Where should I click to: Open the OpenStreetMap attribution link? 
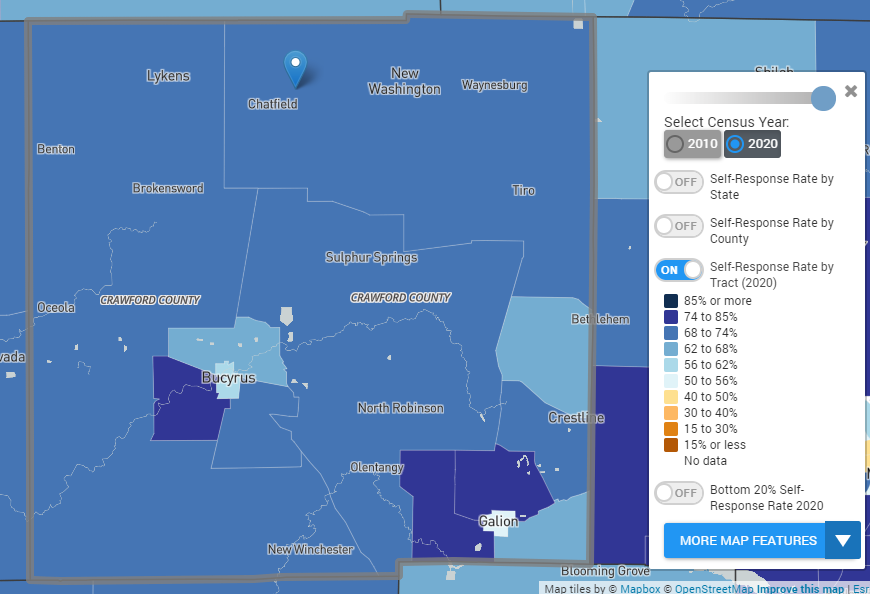point(714,589)
